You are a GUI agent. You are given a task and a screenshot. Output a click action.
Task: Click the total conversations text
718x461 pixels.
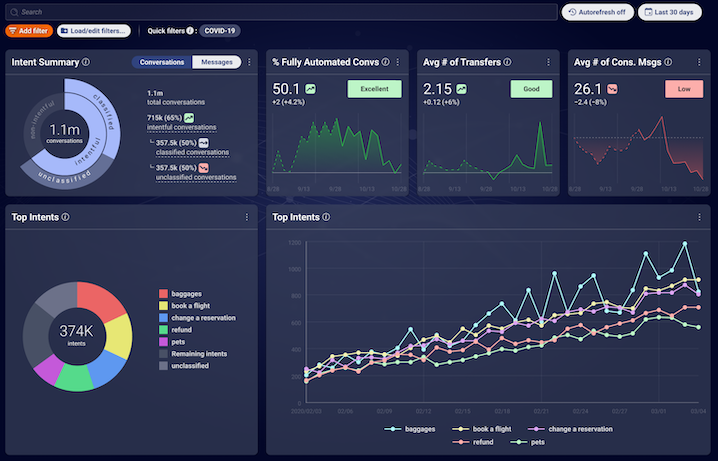click(176, 103)
